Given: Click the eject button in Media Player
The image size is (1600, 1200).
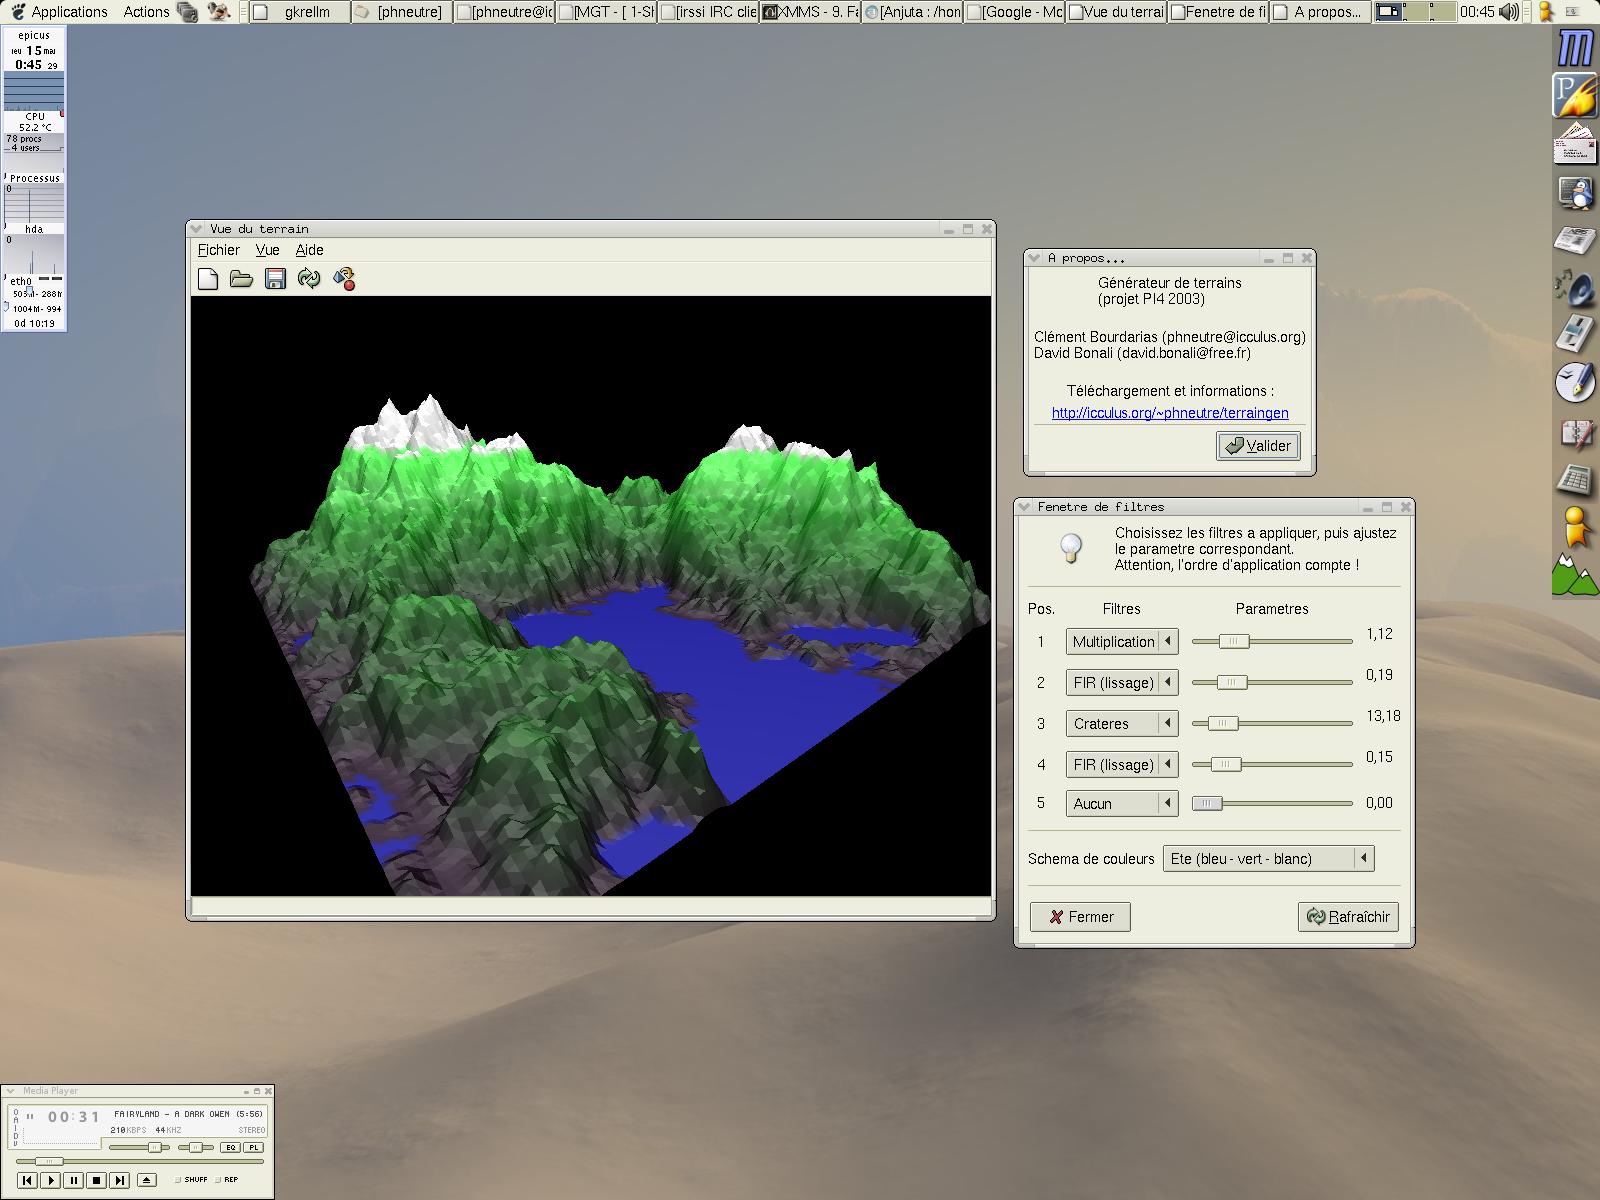Looking at the screenshot, I should (146, 1180).
